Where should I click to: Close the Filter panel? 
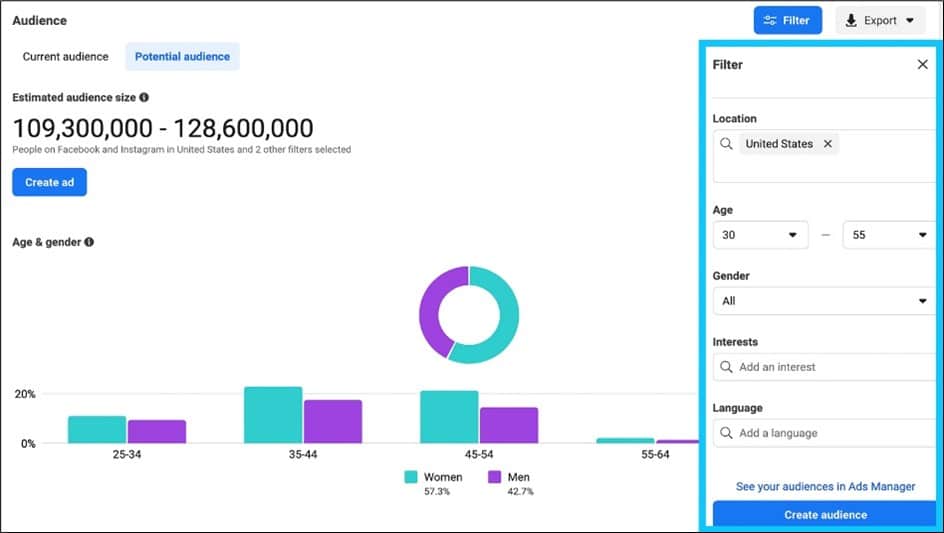(x=922, y=64)
